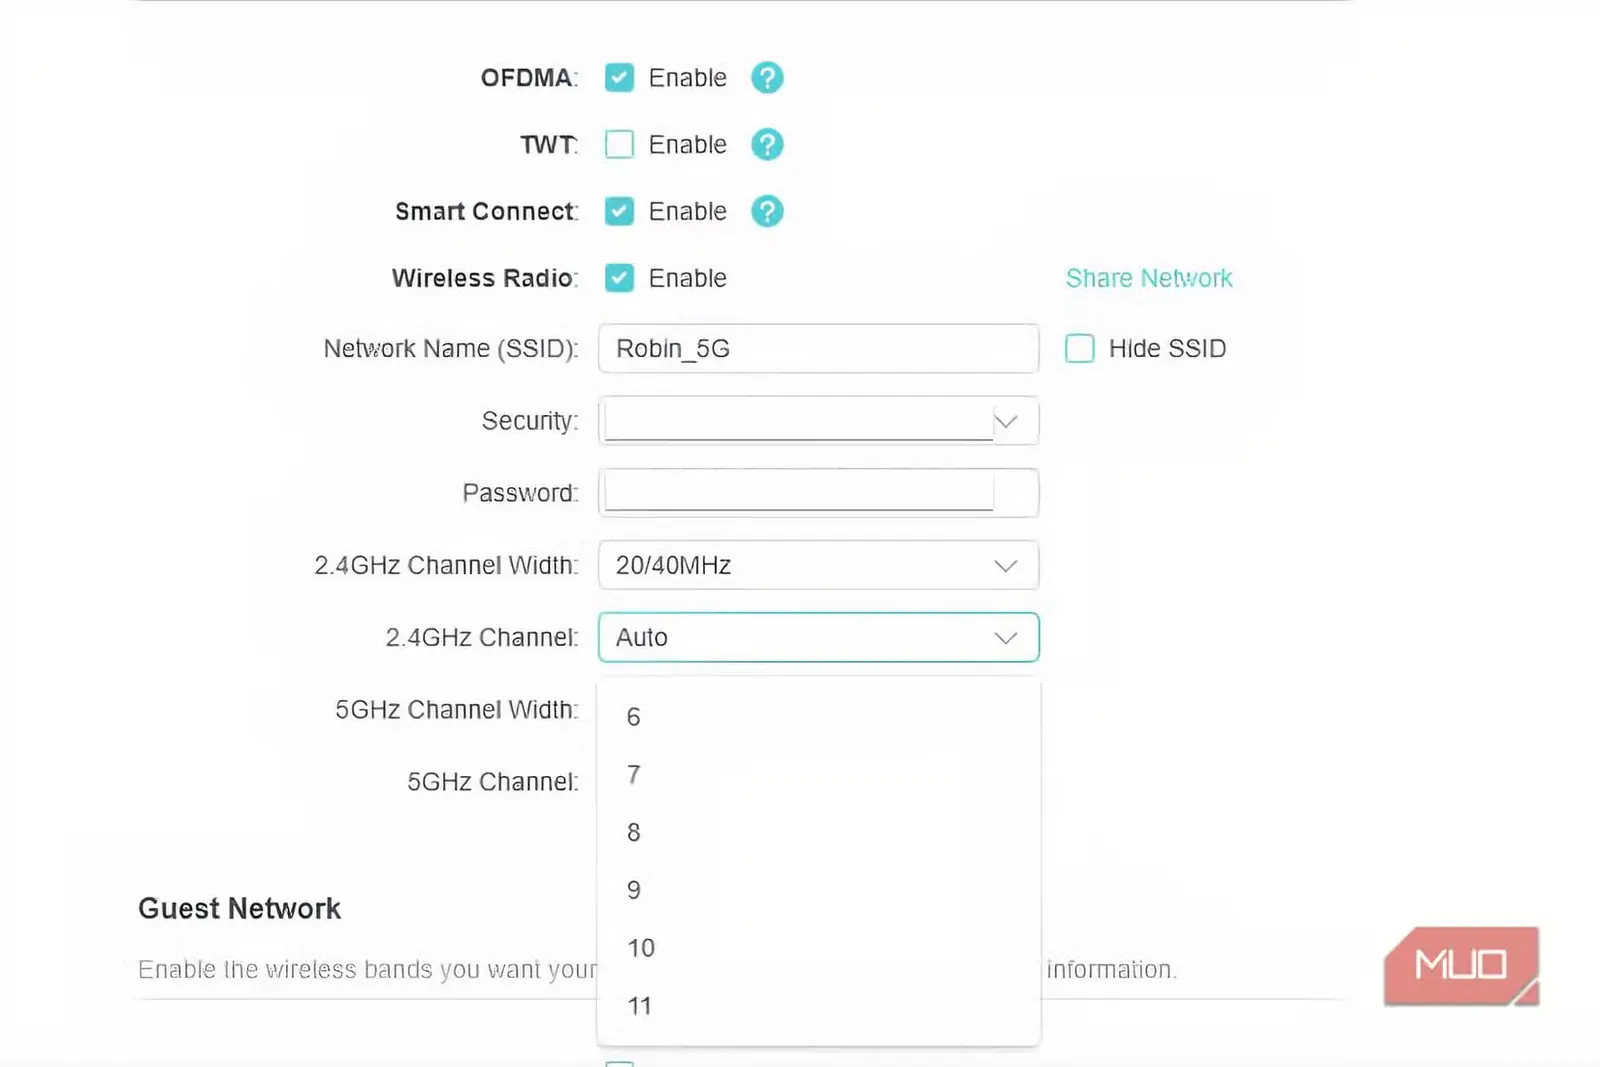Open the TWT help question mark icon
This screenshot has height=1067, width=1600.
point(767,145)
